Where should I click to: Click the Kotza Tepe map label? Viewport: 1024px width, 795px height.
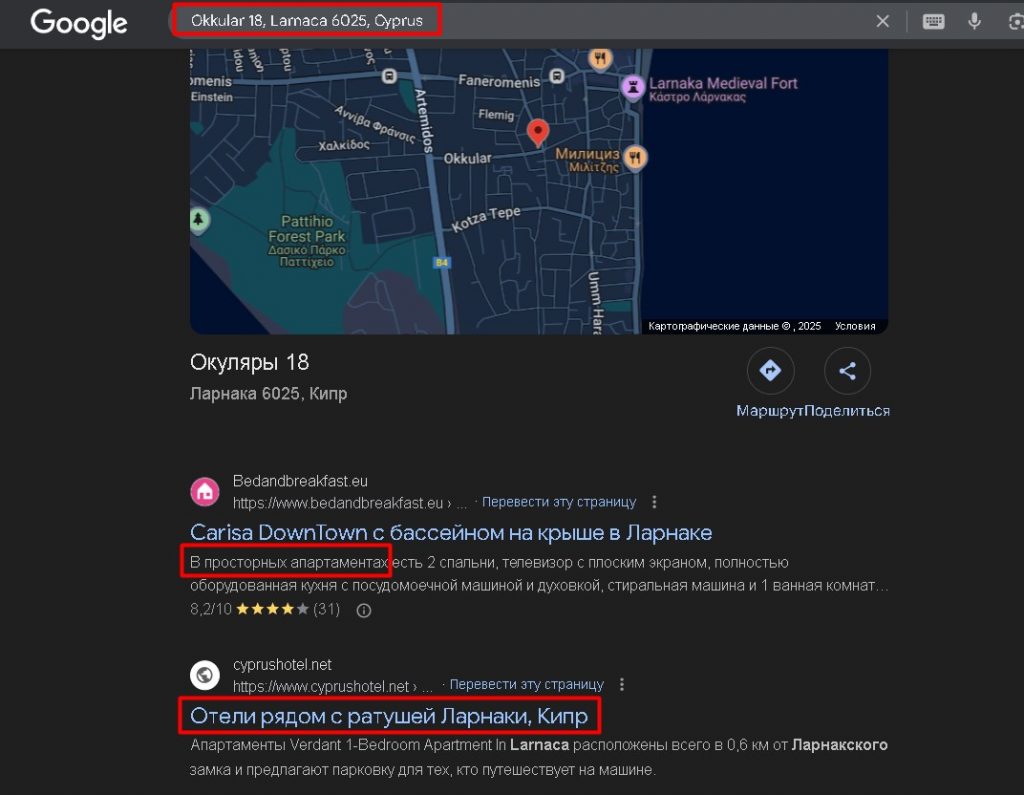tap(486, 219)
